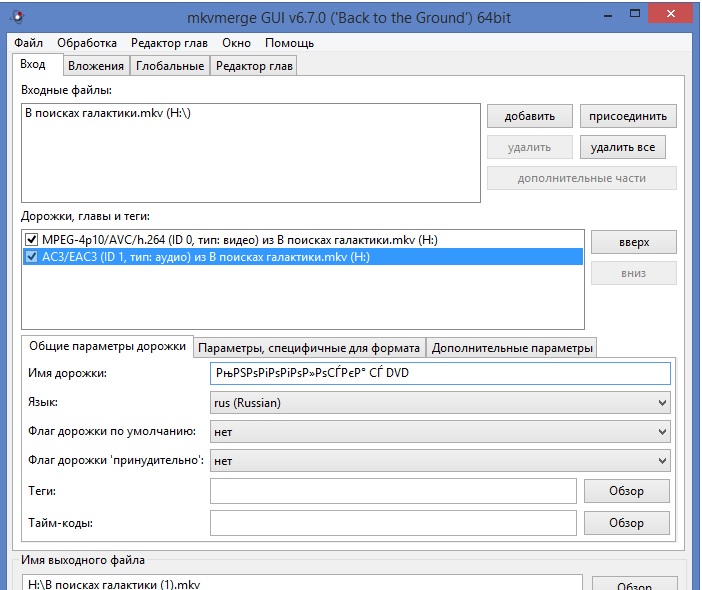
Task: Click the добавить button
Action: pyautogui.click(x=530, y=116)
